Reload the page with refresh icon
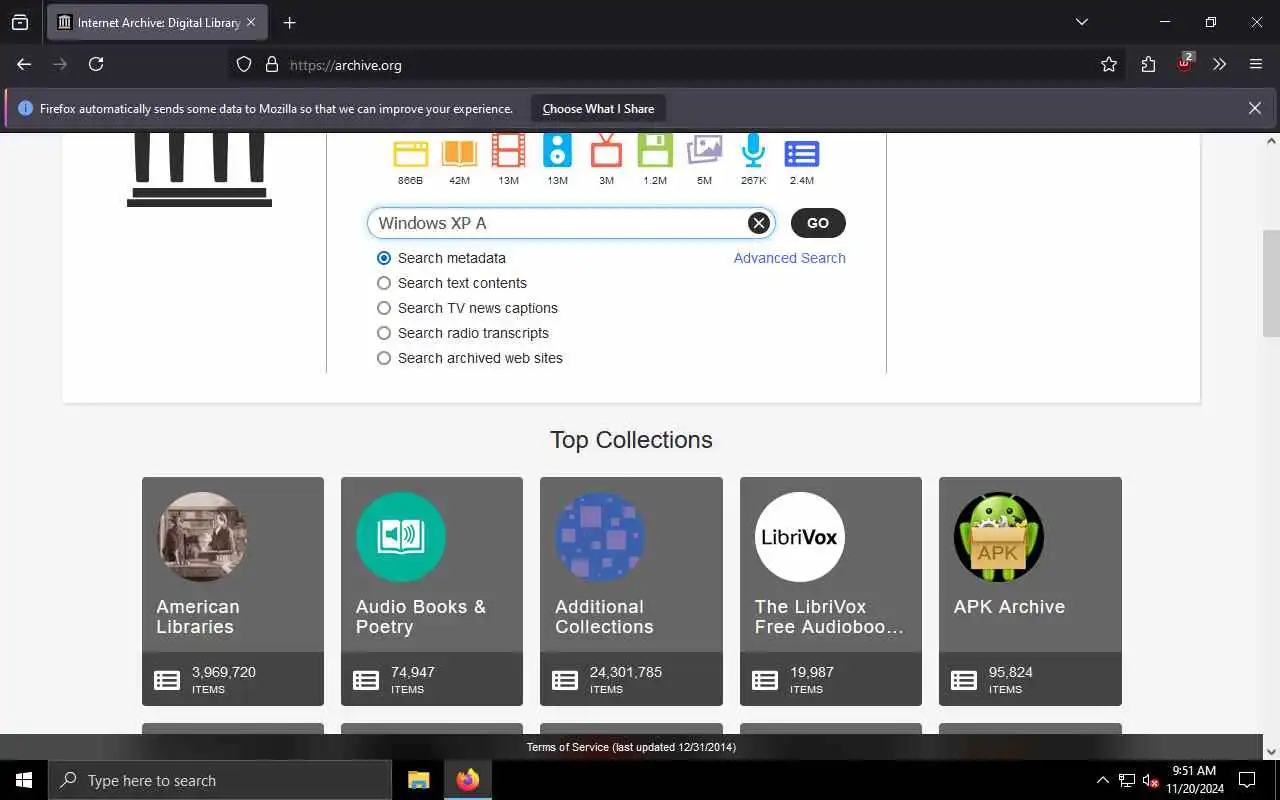The image size is (1280, 800). tap(96, 64)
